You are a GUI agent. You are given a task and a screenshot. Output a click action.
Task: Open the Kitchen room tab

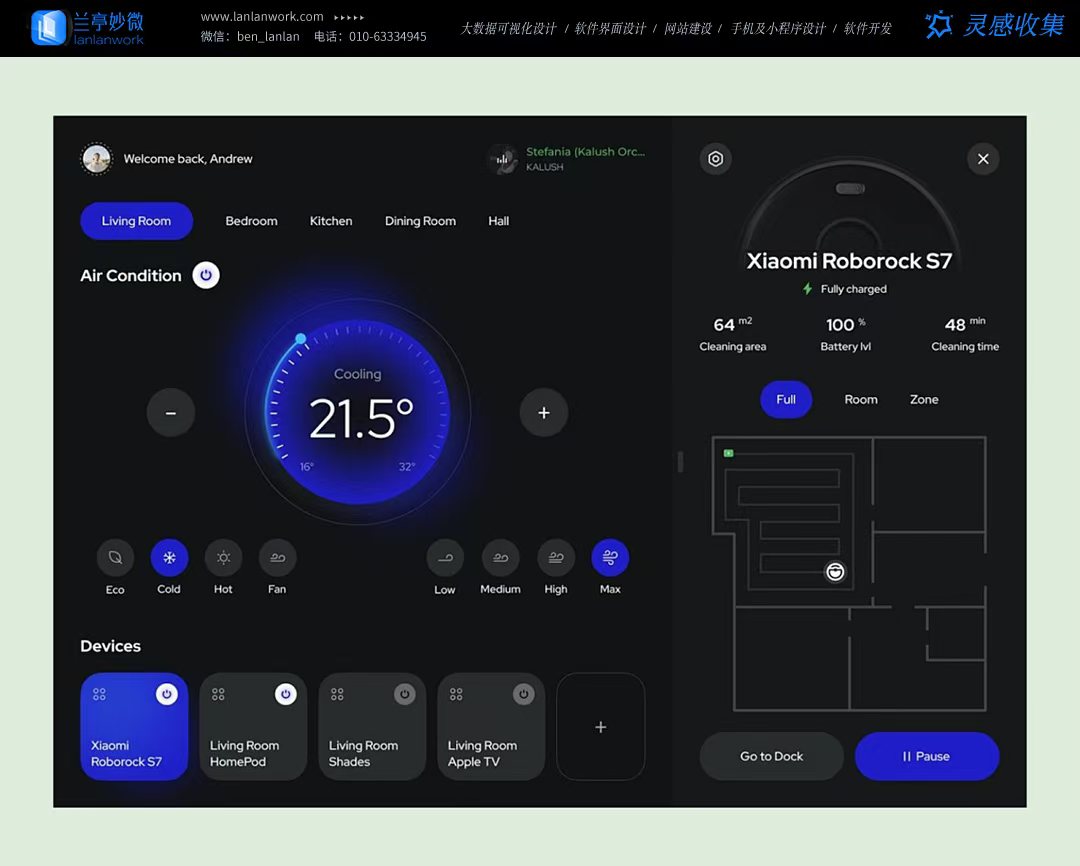331,221
